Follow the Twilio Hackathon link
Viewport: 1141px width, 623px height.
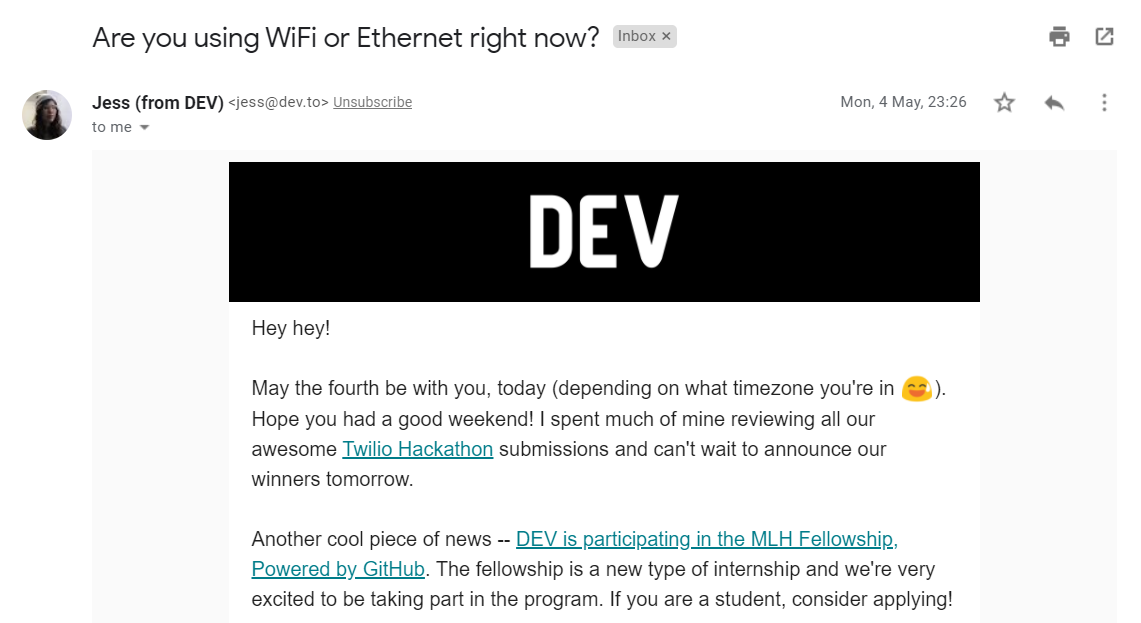[418, 449]
